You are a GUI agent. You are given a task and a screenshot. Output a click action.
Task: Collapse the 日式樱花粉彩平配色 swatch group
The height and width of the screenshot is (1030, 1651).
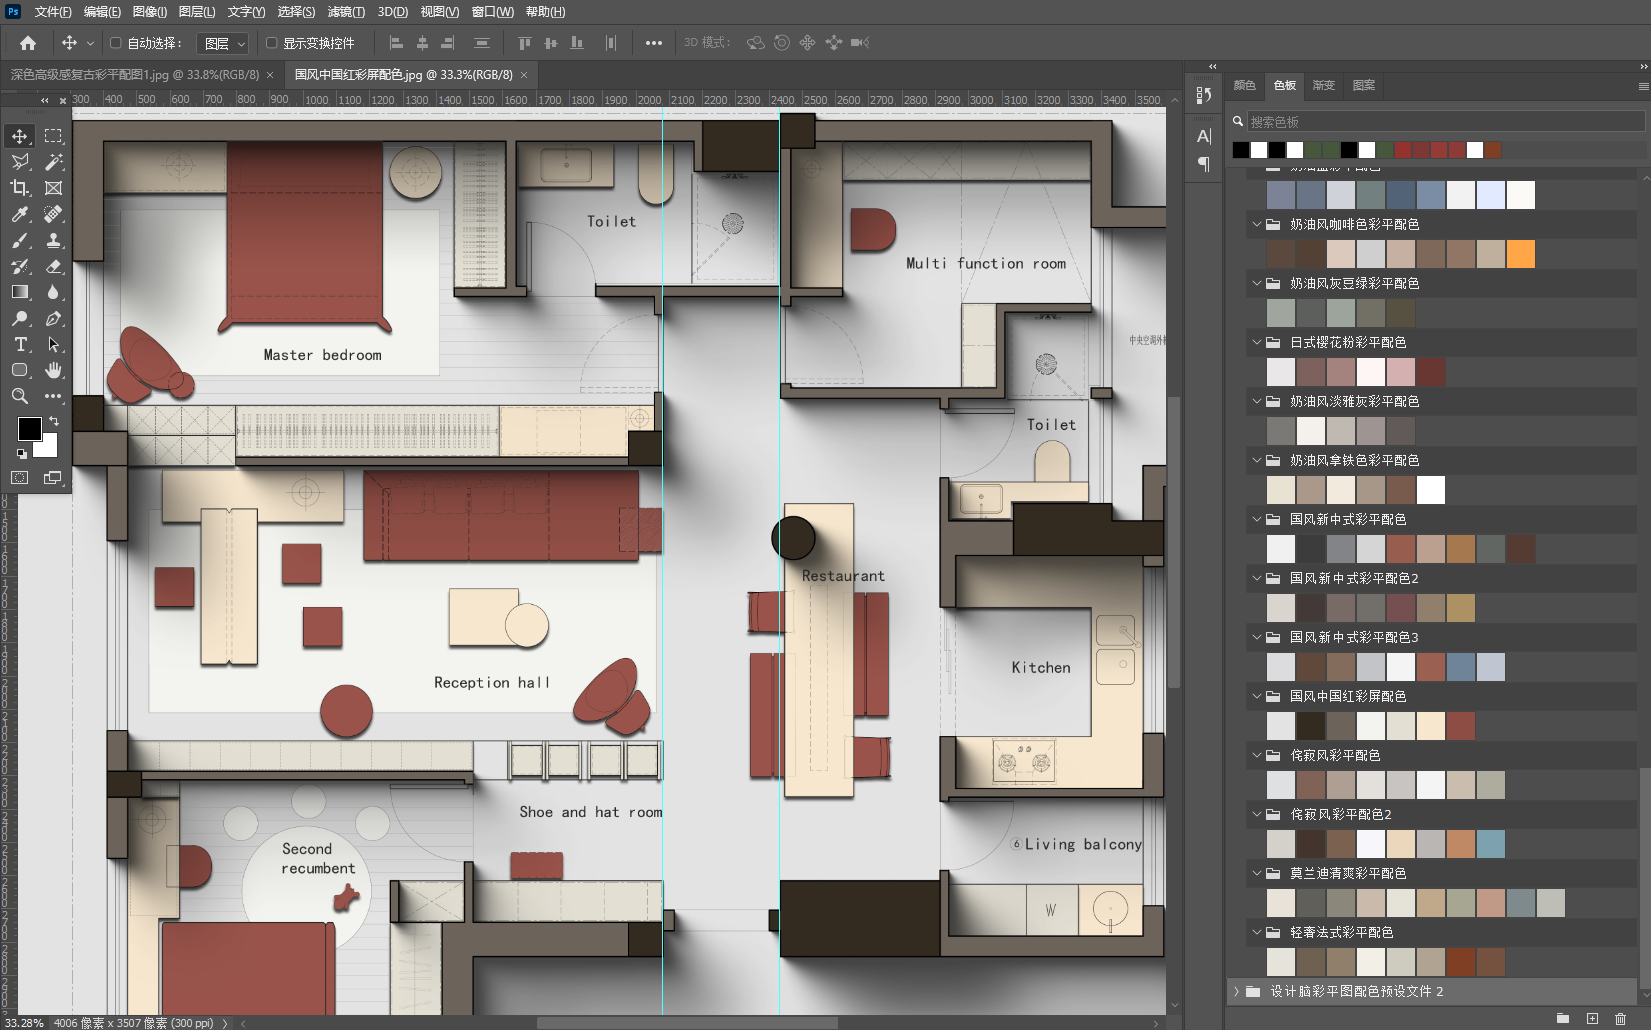(x=1257, y=342)
